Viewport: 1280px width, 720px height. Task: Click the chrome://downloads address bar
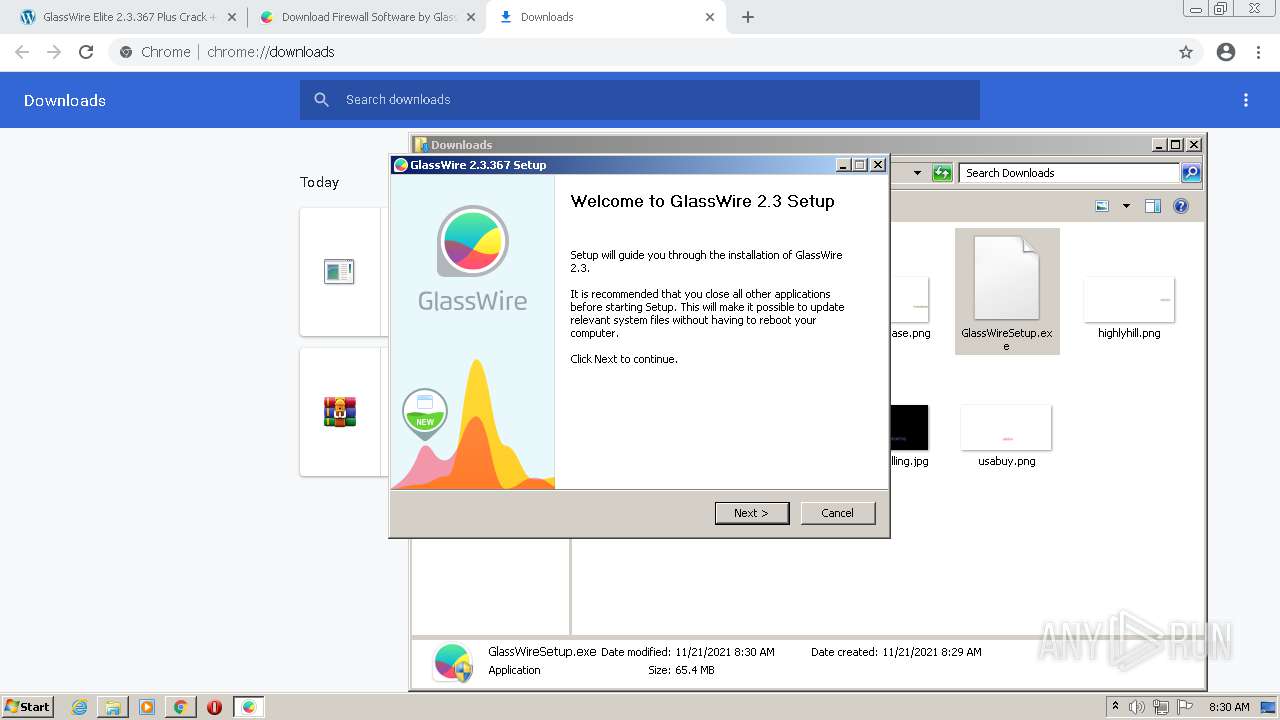(x=640, y=52)
